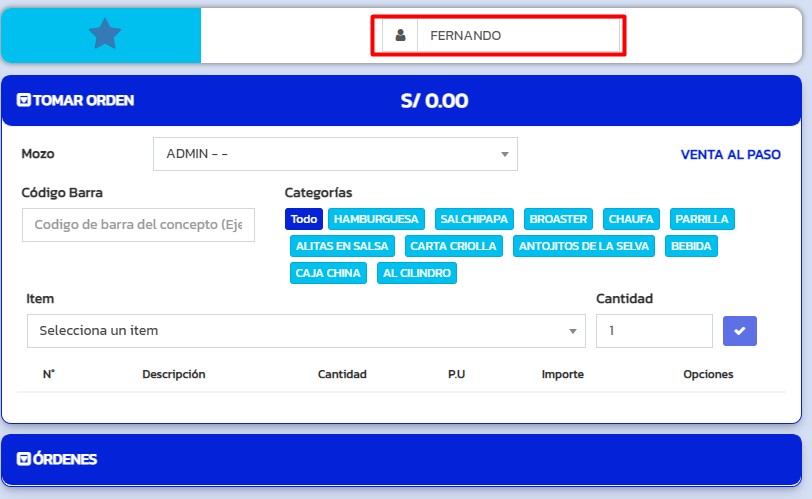The image size is (812, 499).
Task: Expand the 'Selecciona un item' dropdown
Action: pos(306,331)
